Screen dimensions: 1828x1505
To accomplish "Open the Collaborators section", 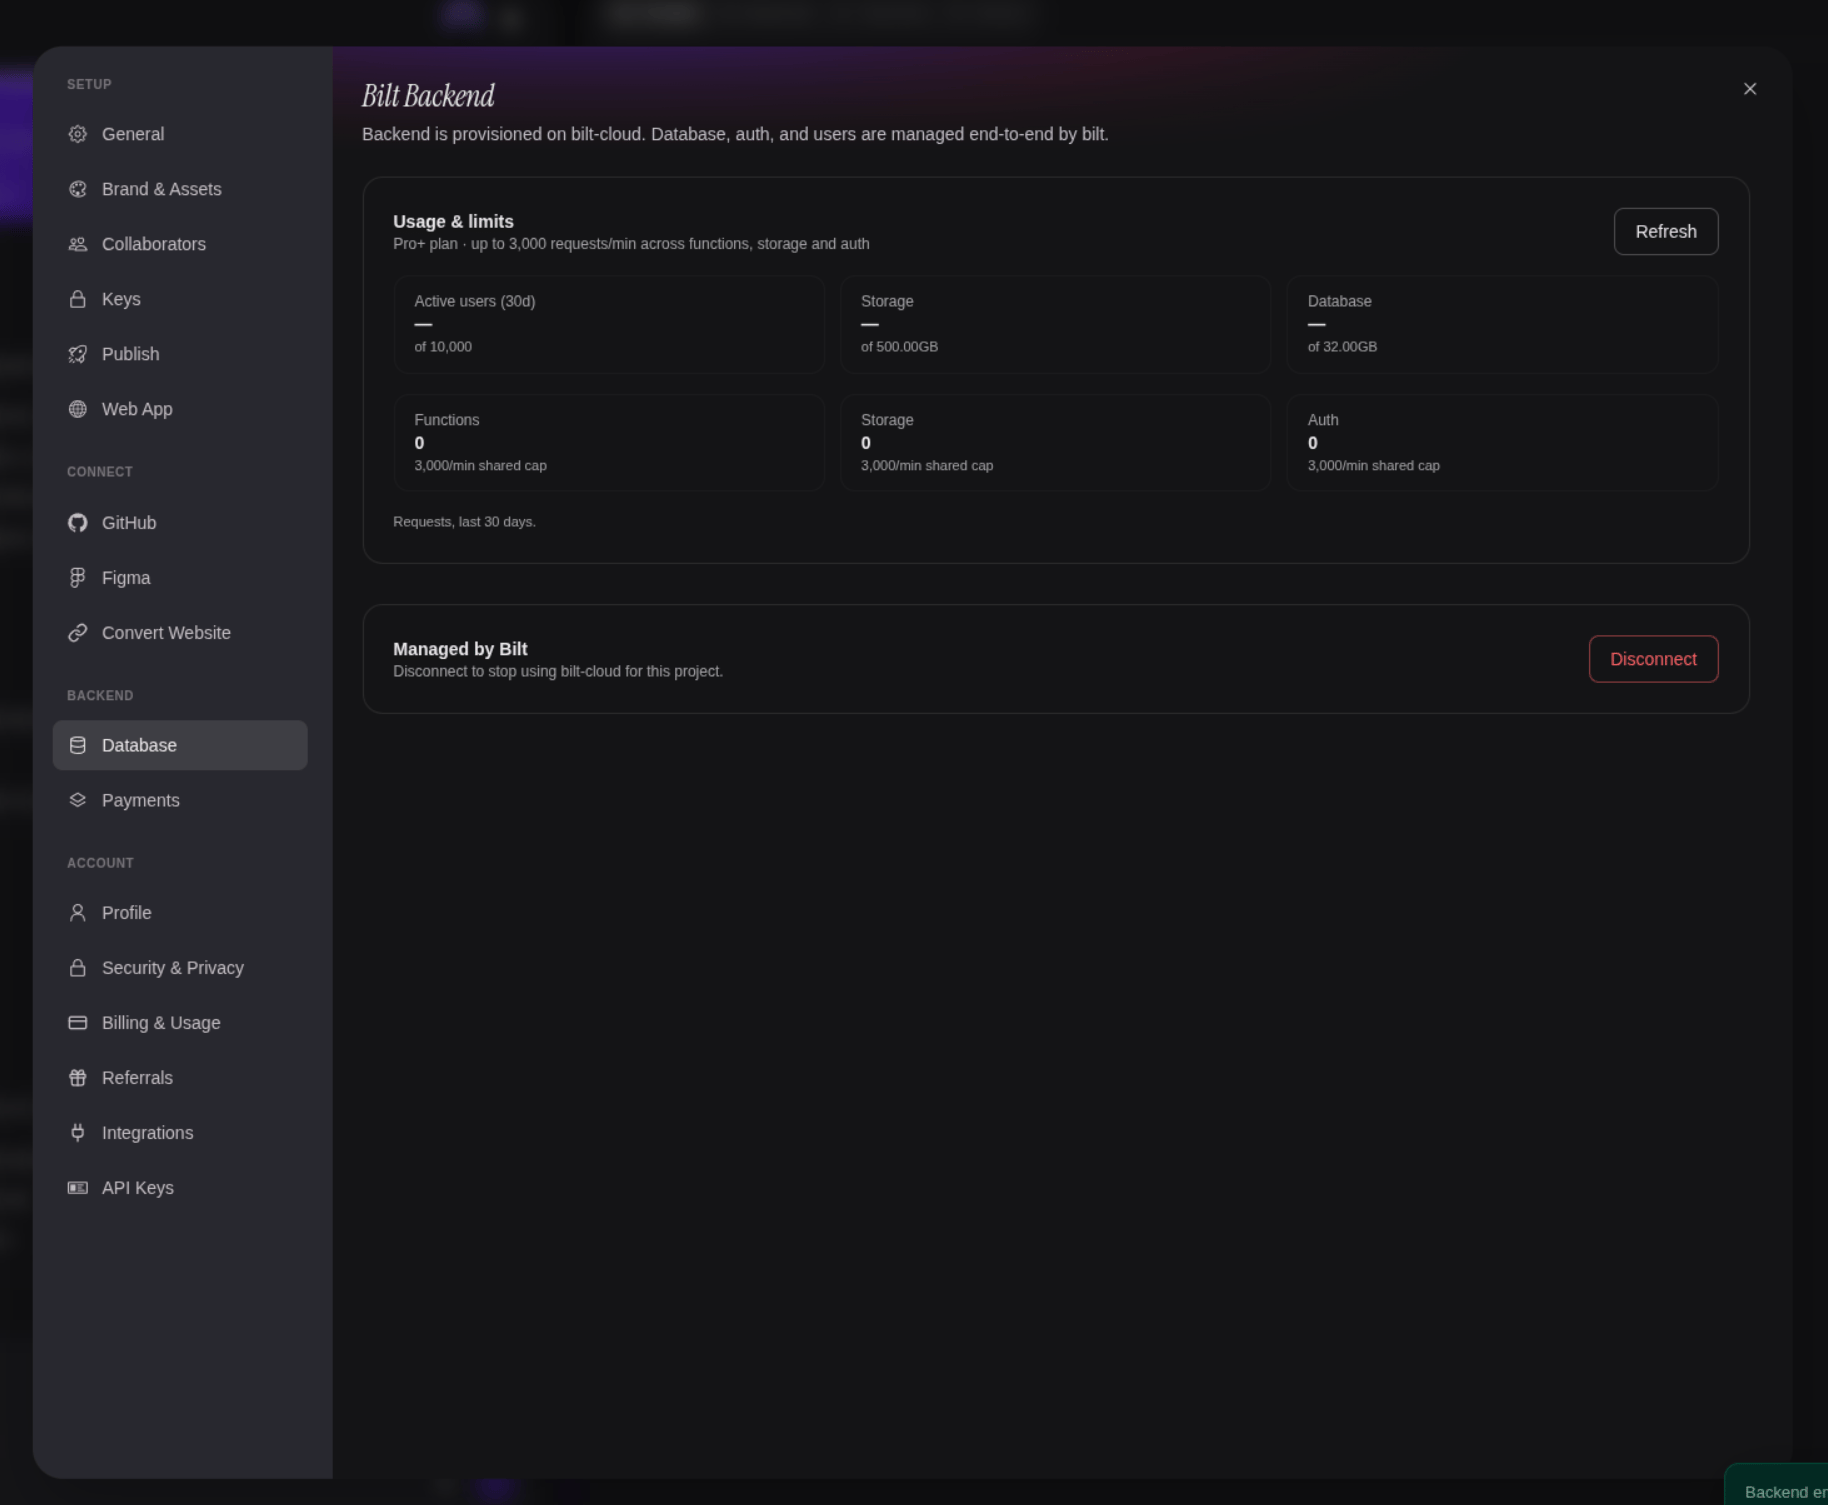I will pos(180,244).
